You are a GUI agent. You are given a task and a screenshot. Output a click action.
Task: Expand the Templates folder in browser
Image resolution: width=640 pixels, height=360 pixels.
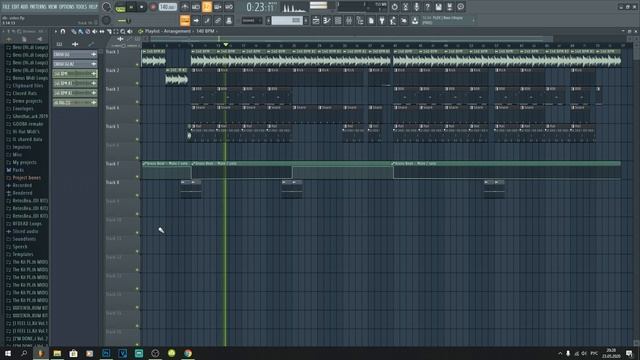[24, 254]
